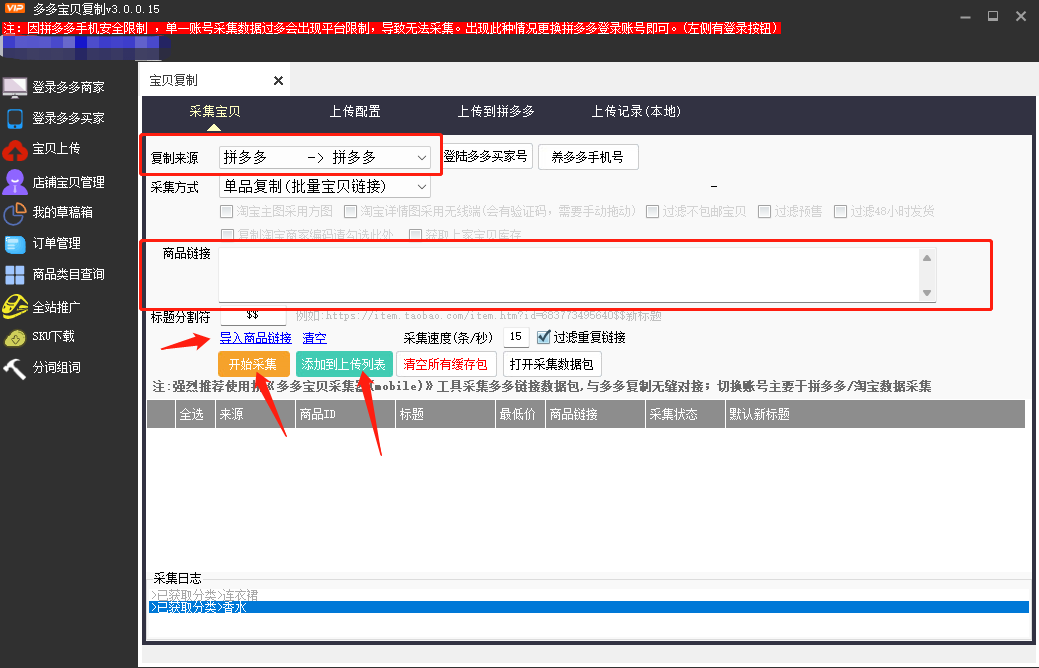The height and width of the screenshot is (668, 1039).
Task: Click the 默认新标题 column header
Action: click(x=875, y=414)
